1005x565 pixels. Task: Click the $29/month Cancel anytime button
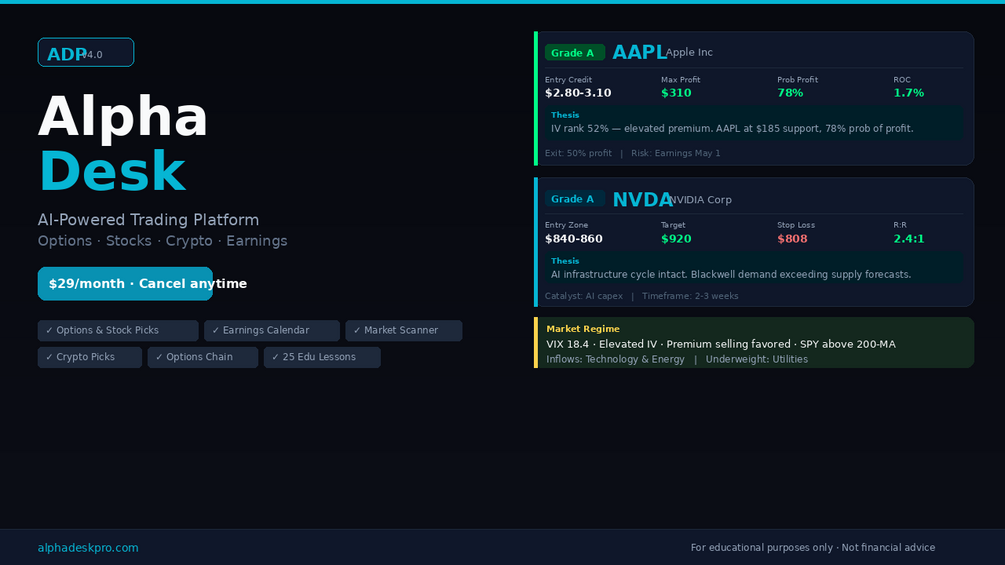click(125, 284)
